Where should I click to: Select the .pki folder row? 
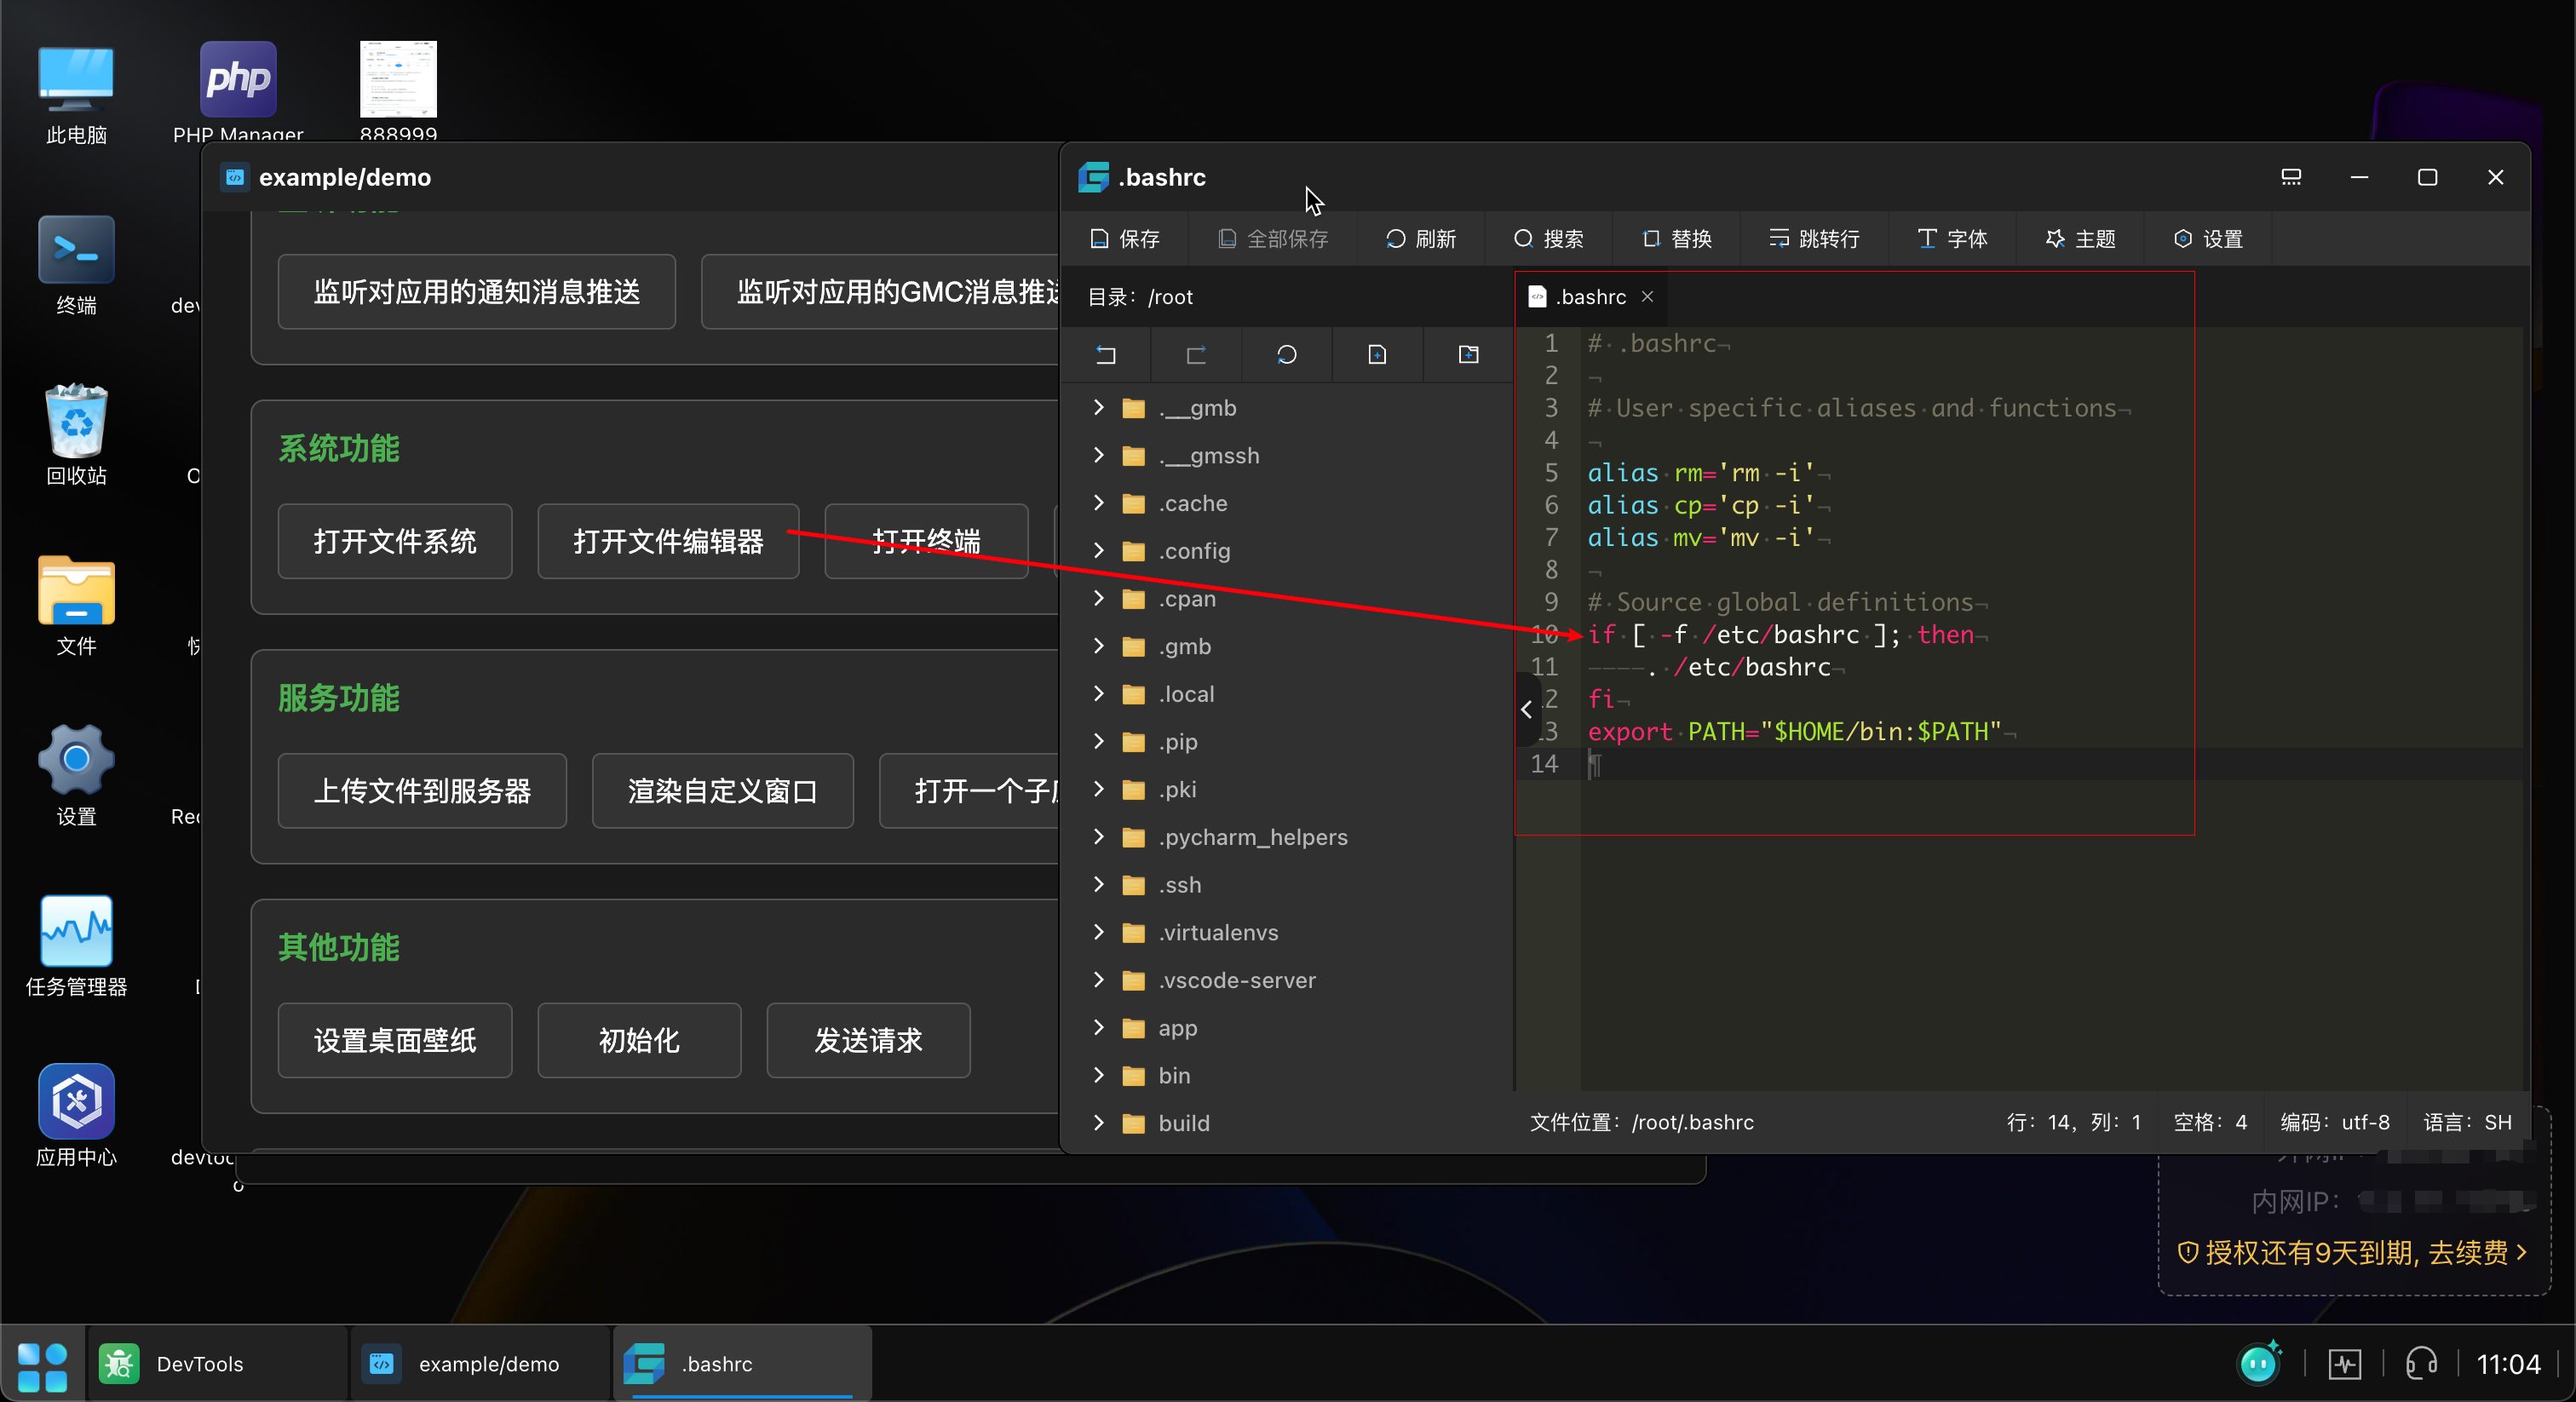tap(1286, 789)
